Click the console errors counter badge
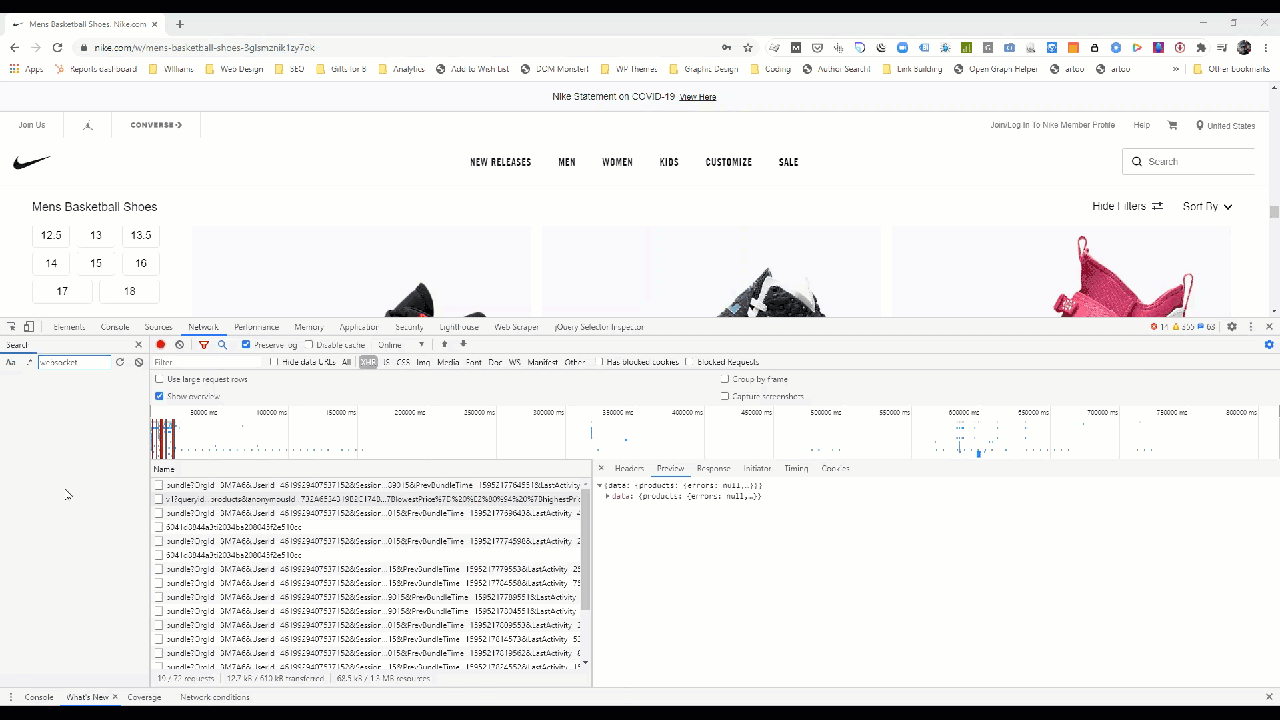Screen dimensions: 1280x720 1160,326
